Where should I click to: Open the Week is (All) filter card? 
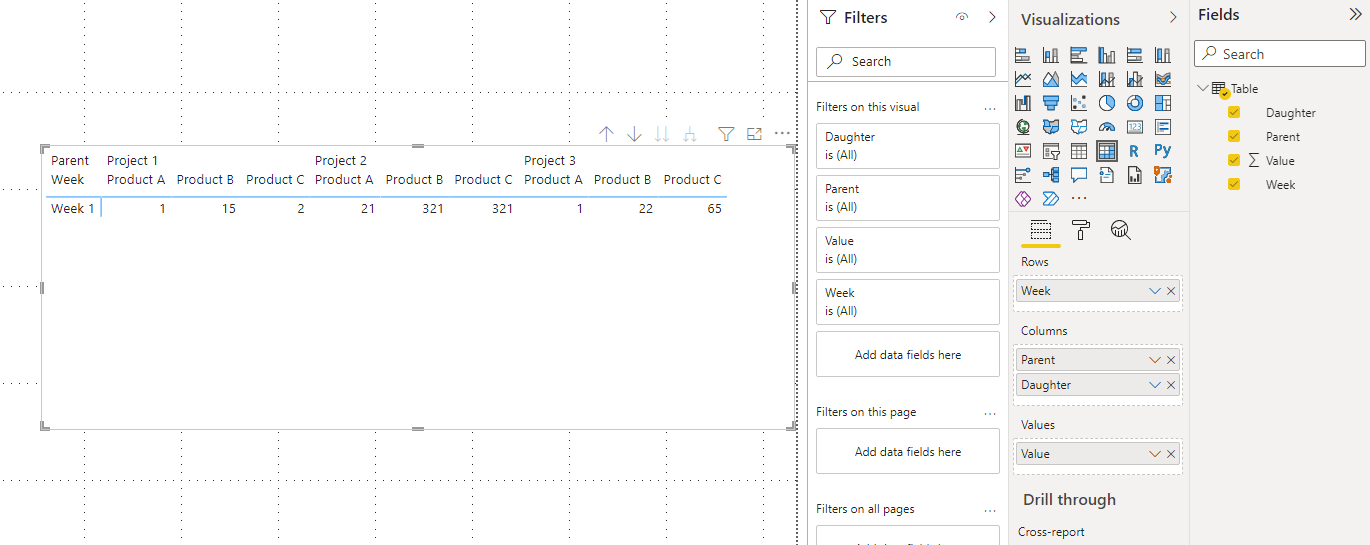908,302
